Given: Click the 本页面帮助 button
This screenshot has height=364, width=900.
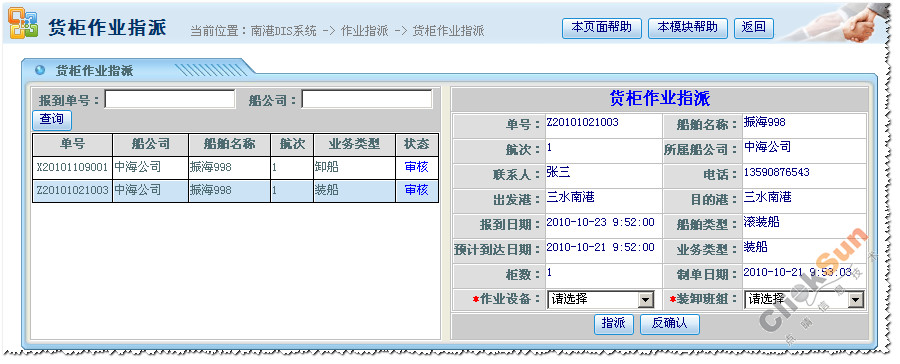Looking at the screenshot, I should coord(602,28).
